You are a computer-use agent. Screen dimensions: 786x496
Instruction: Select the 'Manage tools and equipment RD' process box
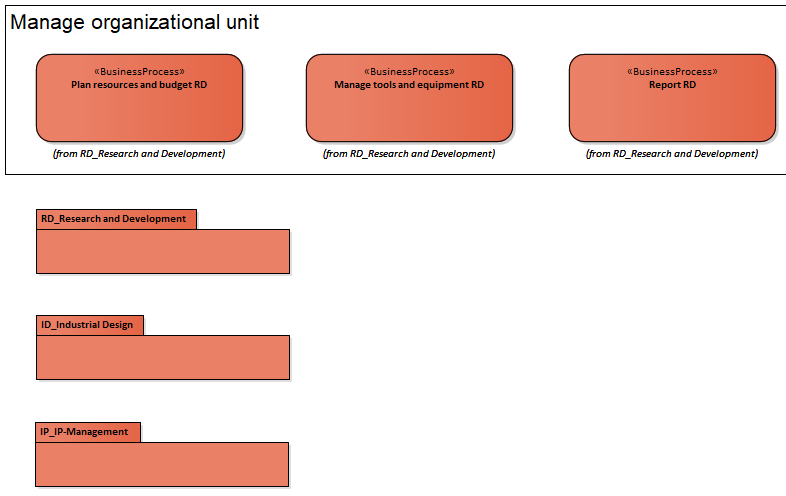coord(409,112)
